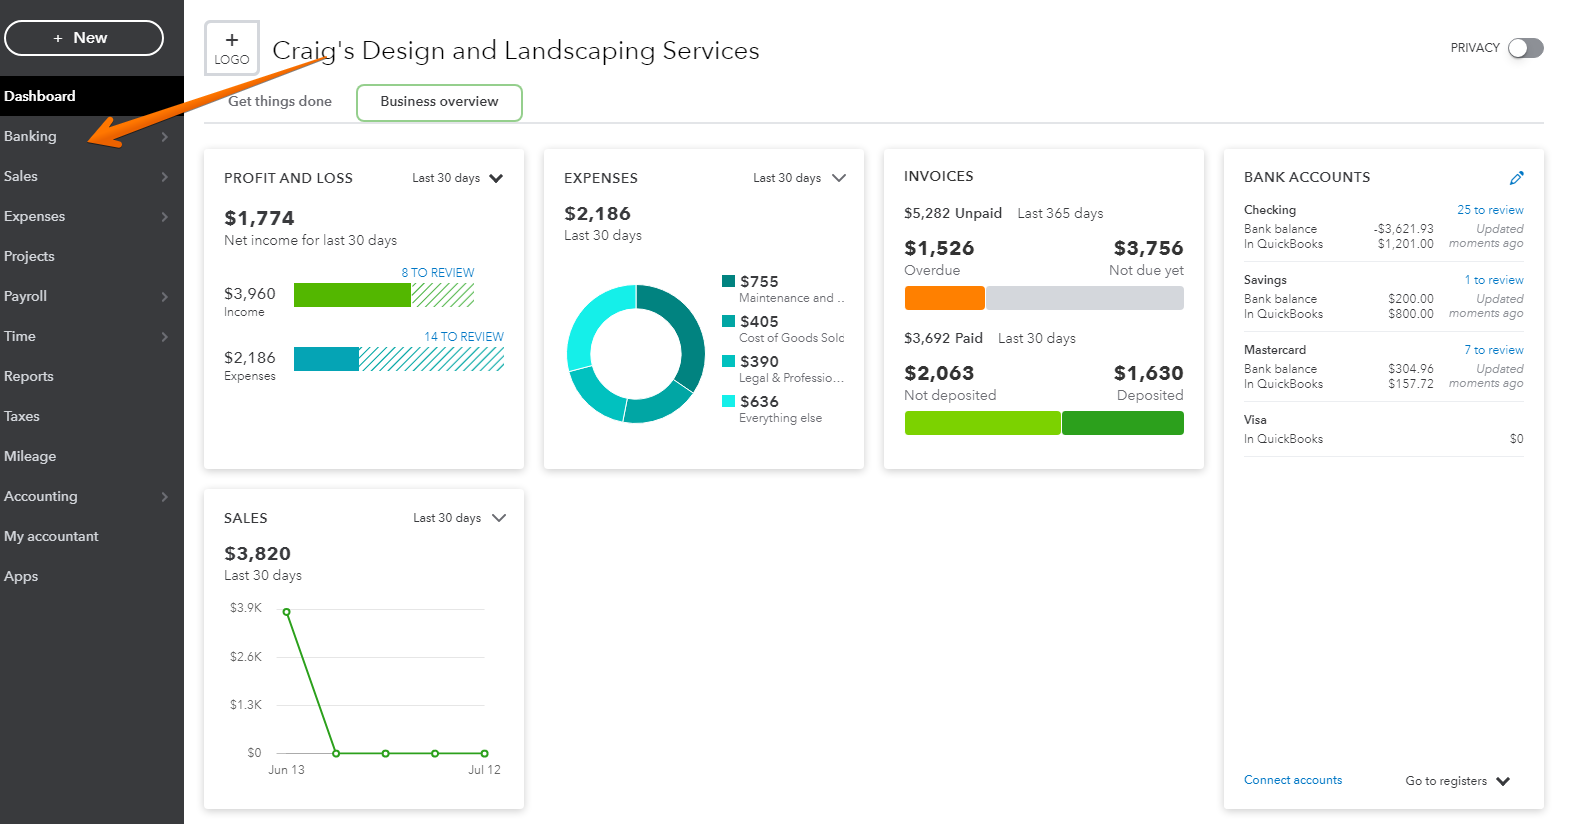This screenshot has width=1583, height=824.
Task: Expand the Time submenu chevron
Action: point(165,337)
